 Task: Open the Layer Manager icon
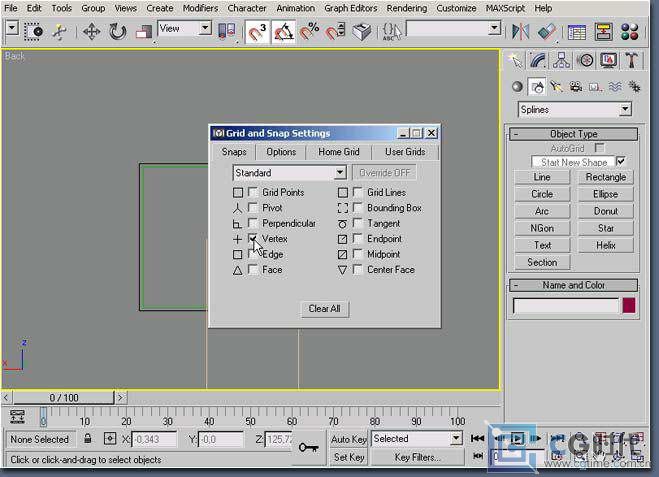[577, 32]
